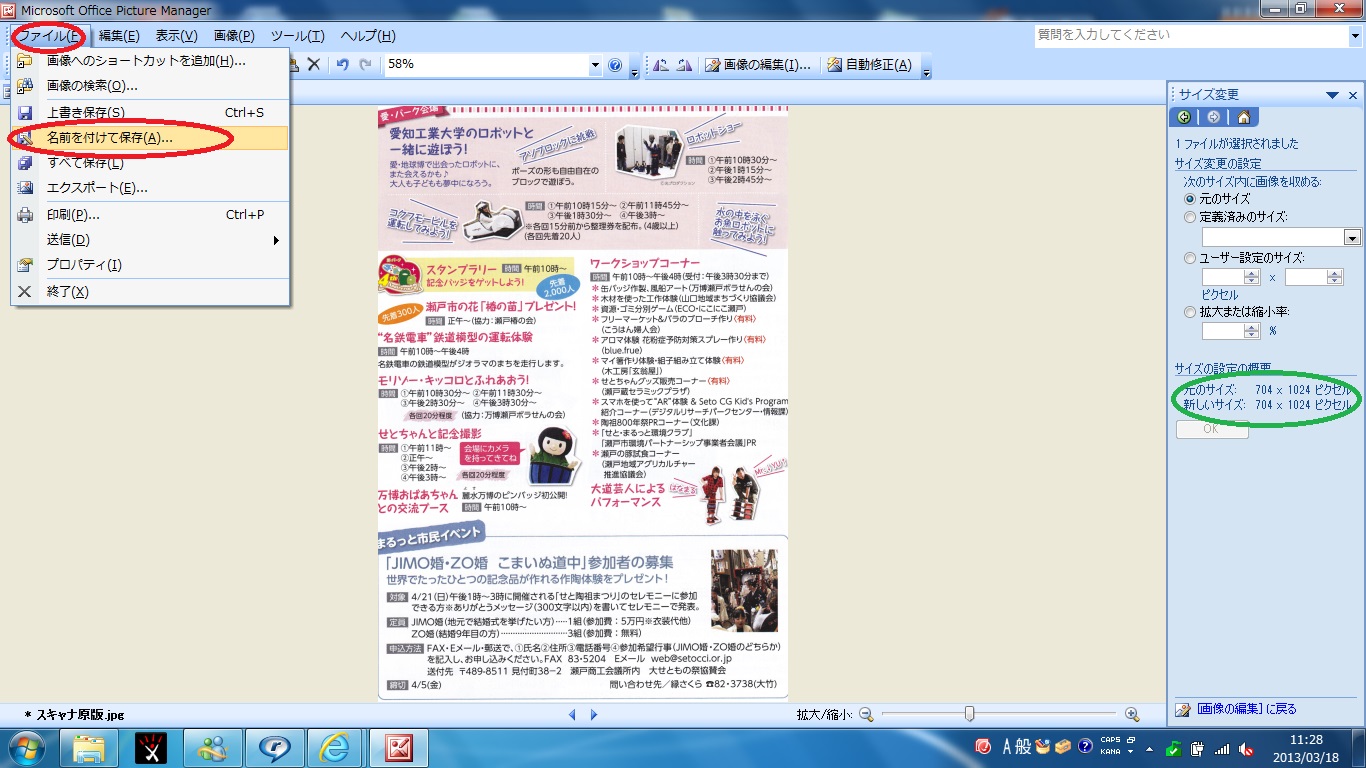1366x768 pixels.
Task: Click the task pane forward arrow
Action: click(x=1213, y=117)
